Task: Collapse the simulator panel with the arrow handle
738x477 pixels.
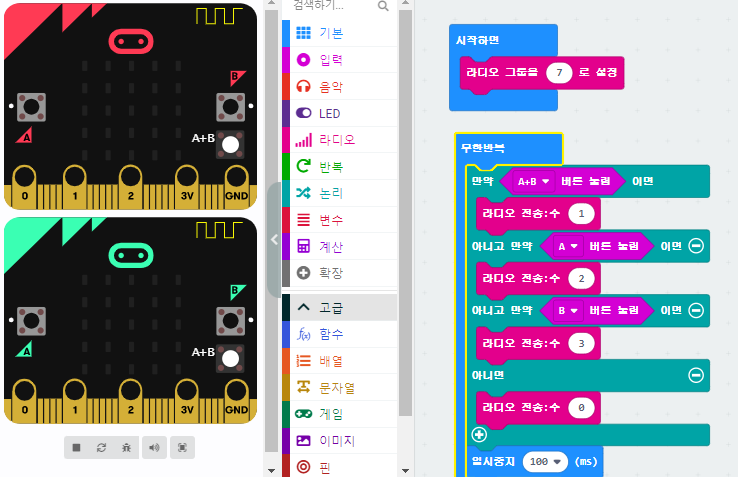Action: point(274,240)
